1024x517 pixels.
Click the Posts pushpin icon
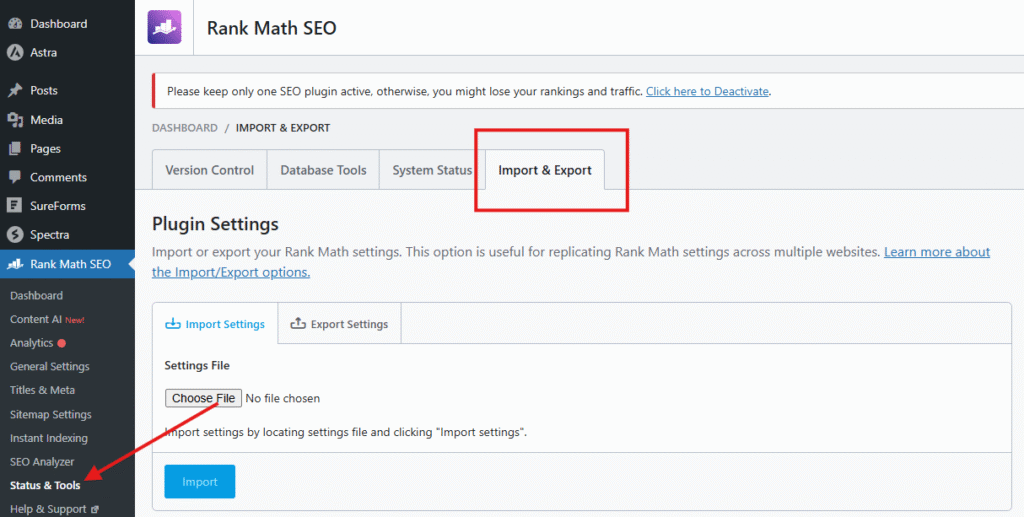click(x=14, y=91)
